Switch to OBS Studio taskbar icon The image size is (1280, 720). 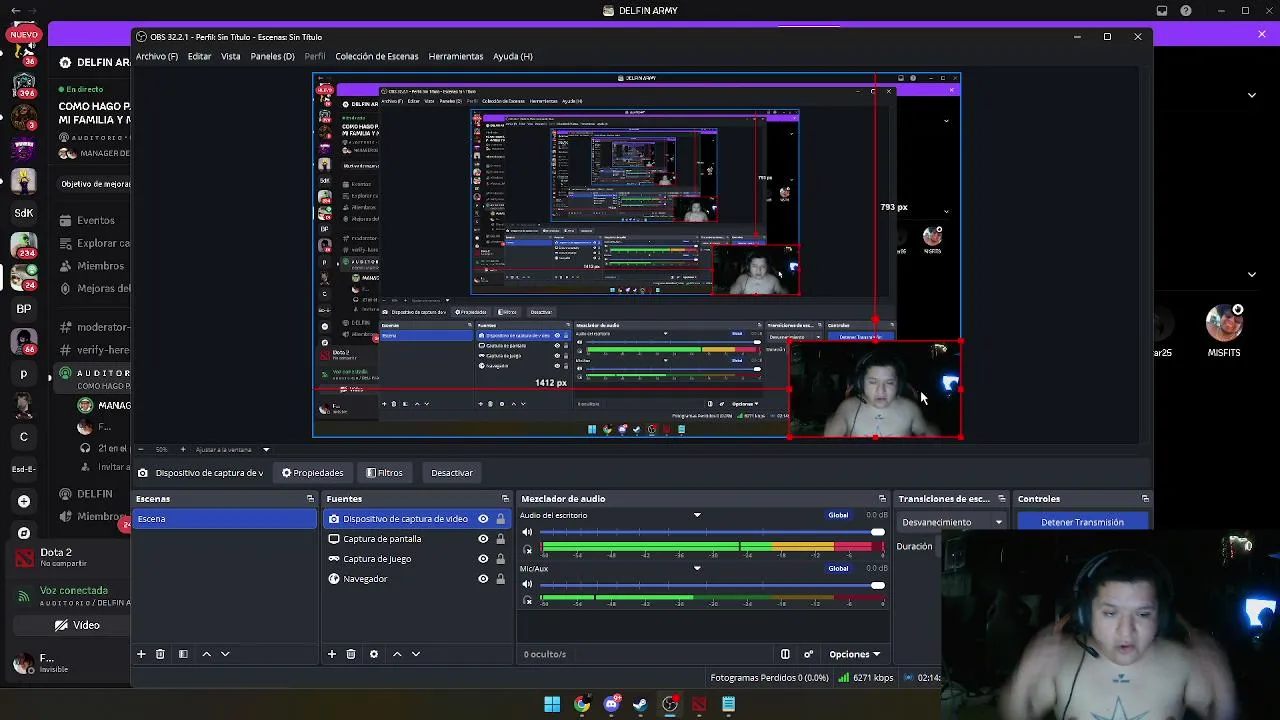(x=670, y=704)
